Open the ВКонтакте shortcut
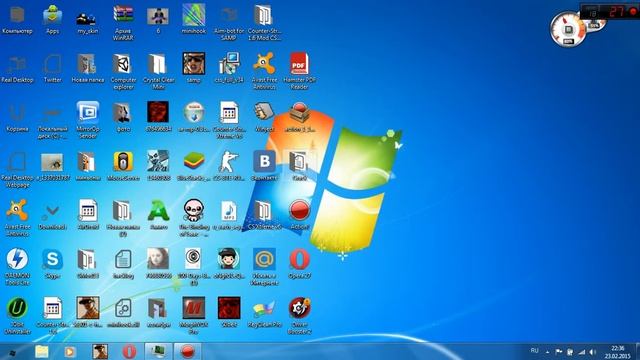Screen dimensions: 640x360 tap(264, 167)
